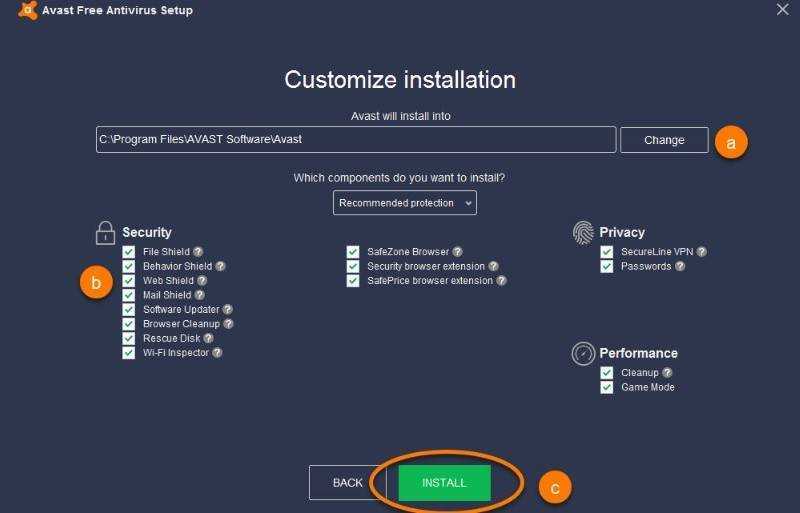Open the Security browser extension help icon
800x513 pixels.
tap(493, 266)
